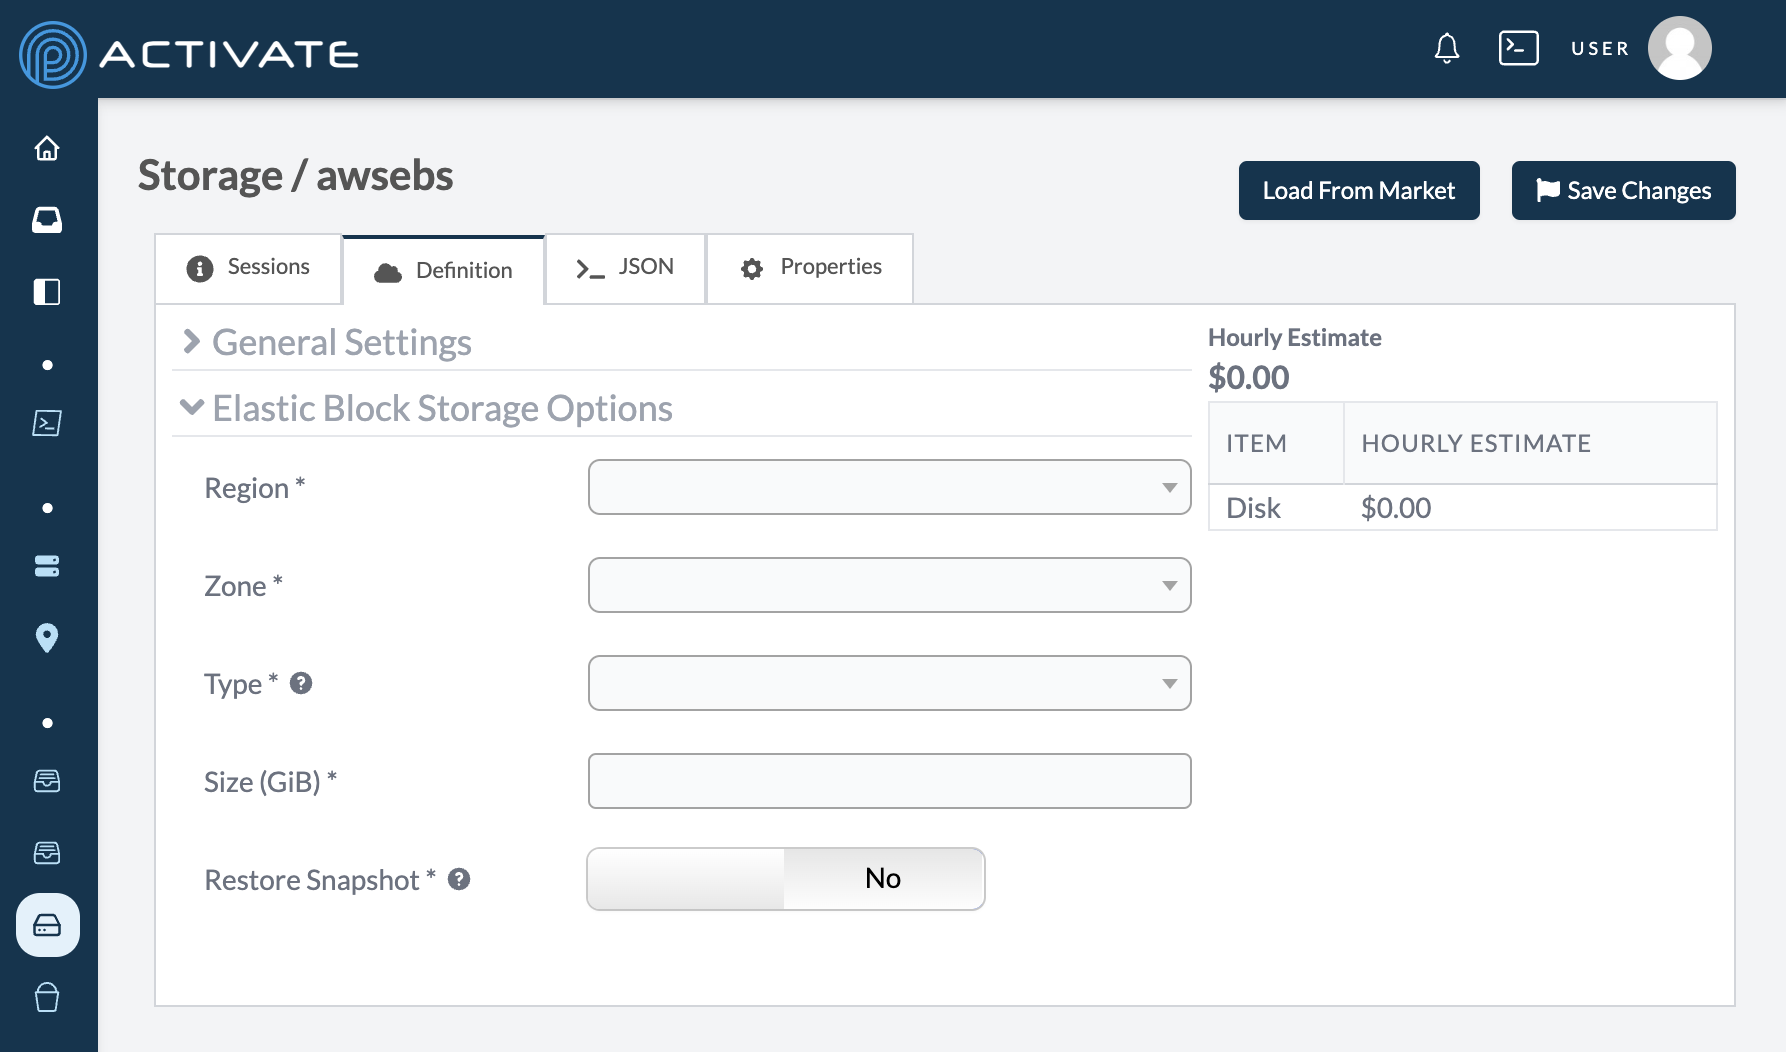Open the Home page from sidebar
This screenshot has height=1052, width=1786.
47,148
